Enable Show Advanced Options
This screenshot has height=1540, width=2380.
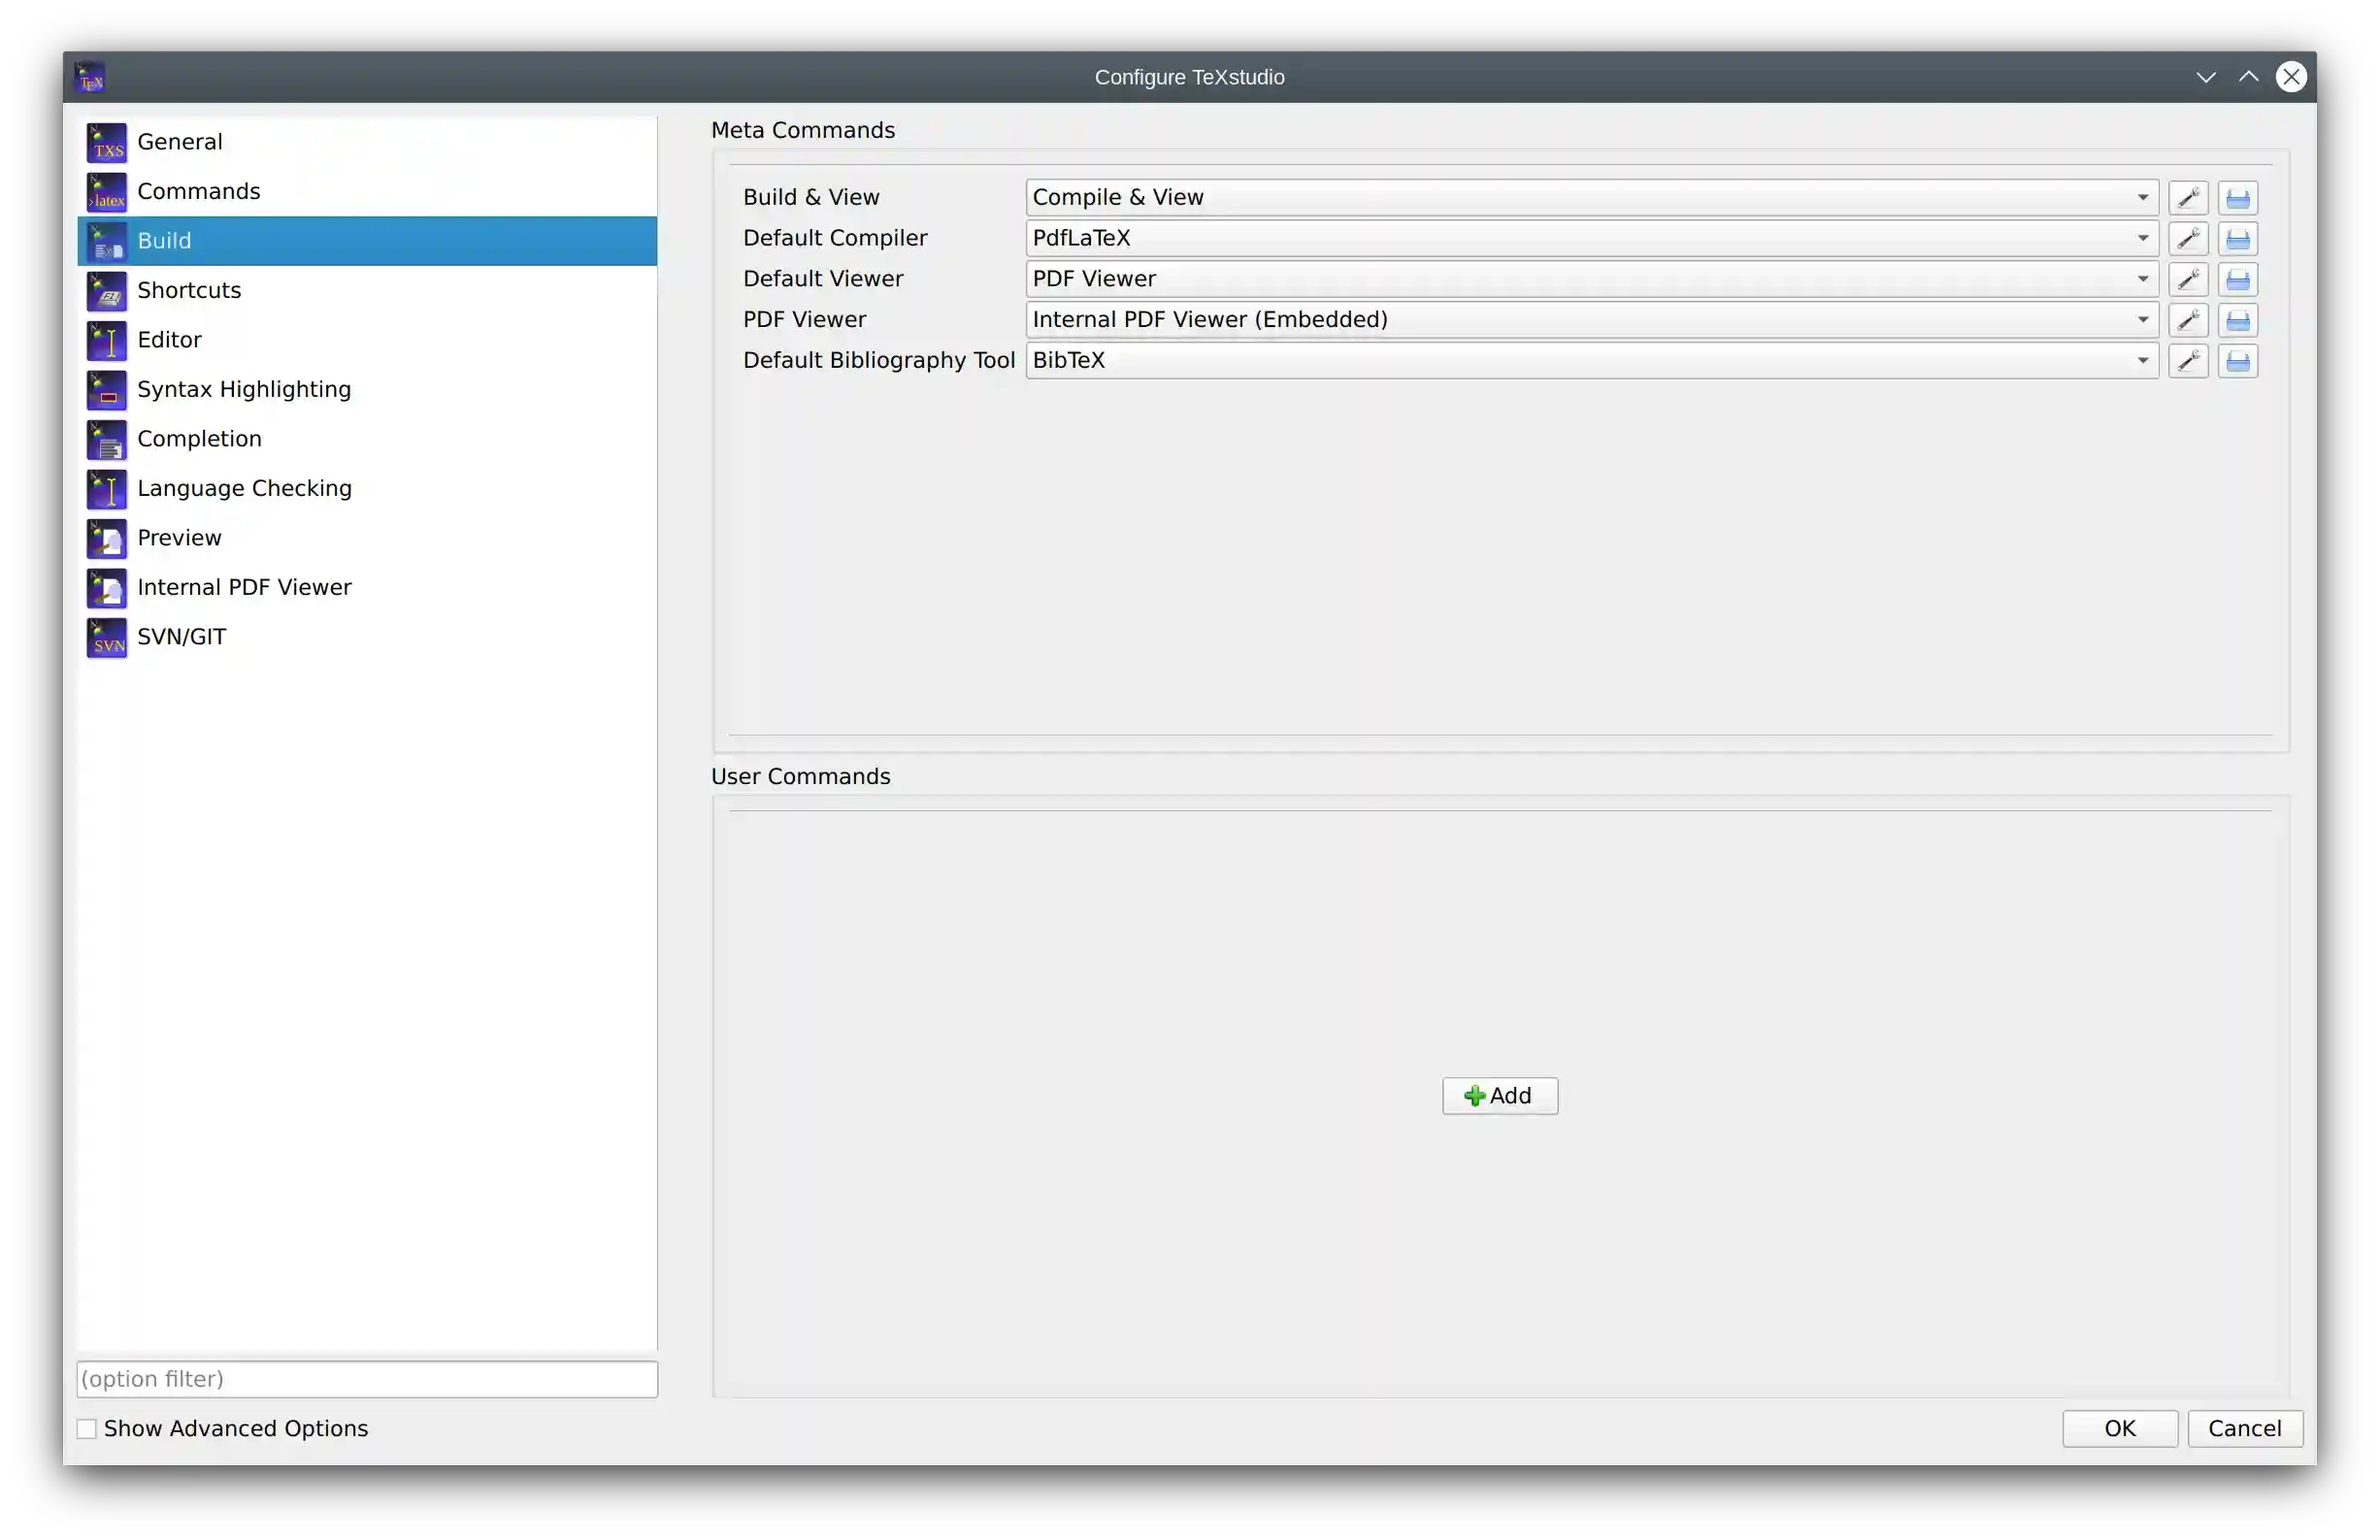coord(87,1428)
